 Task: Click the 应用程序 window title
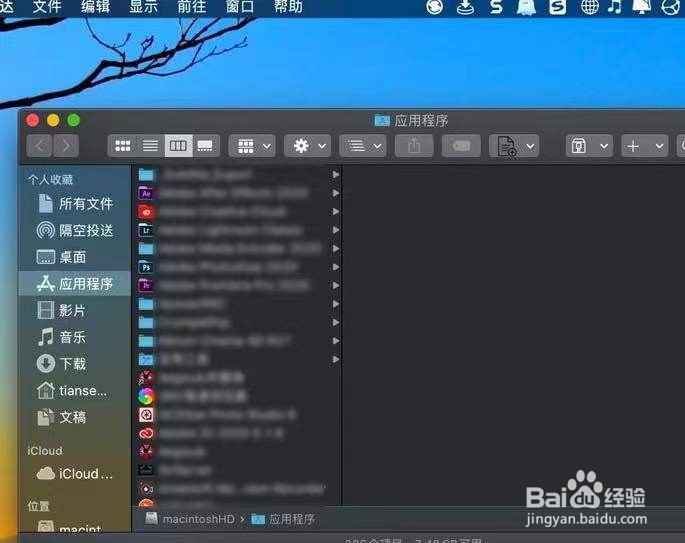412,121
